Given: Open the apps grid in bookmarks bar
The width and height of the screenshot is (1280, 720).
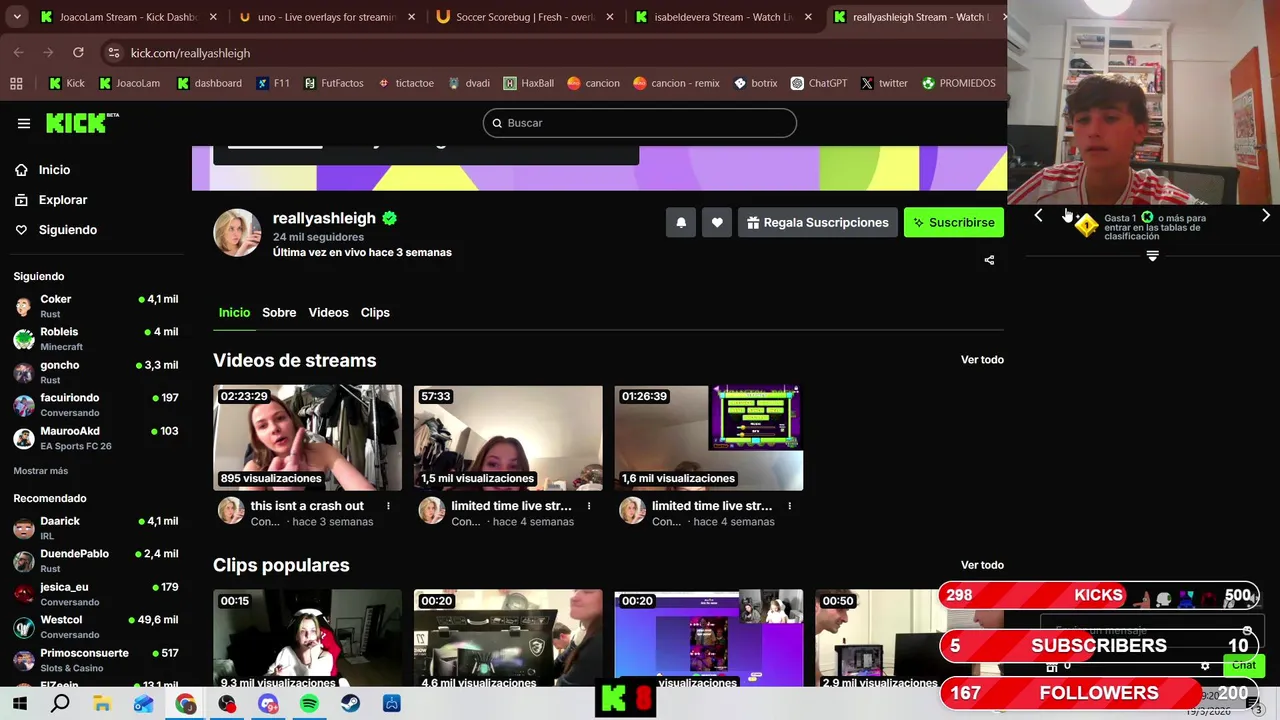Looking at the screenshot, I should pyautogui.click(x=16, y=83).
